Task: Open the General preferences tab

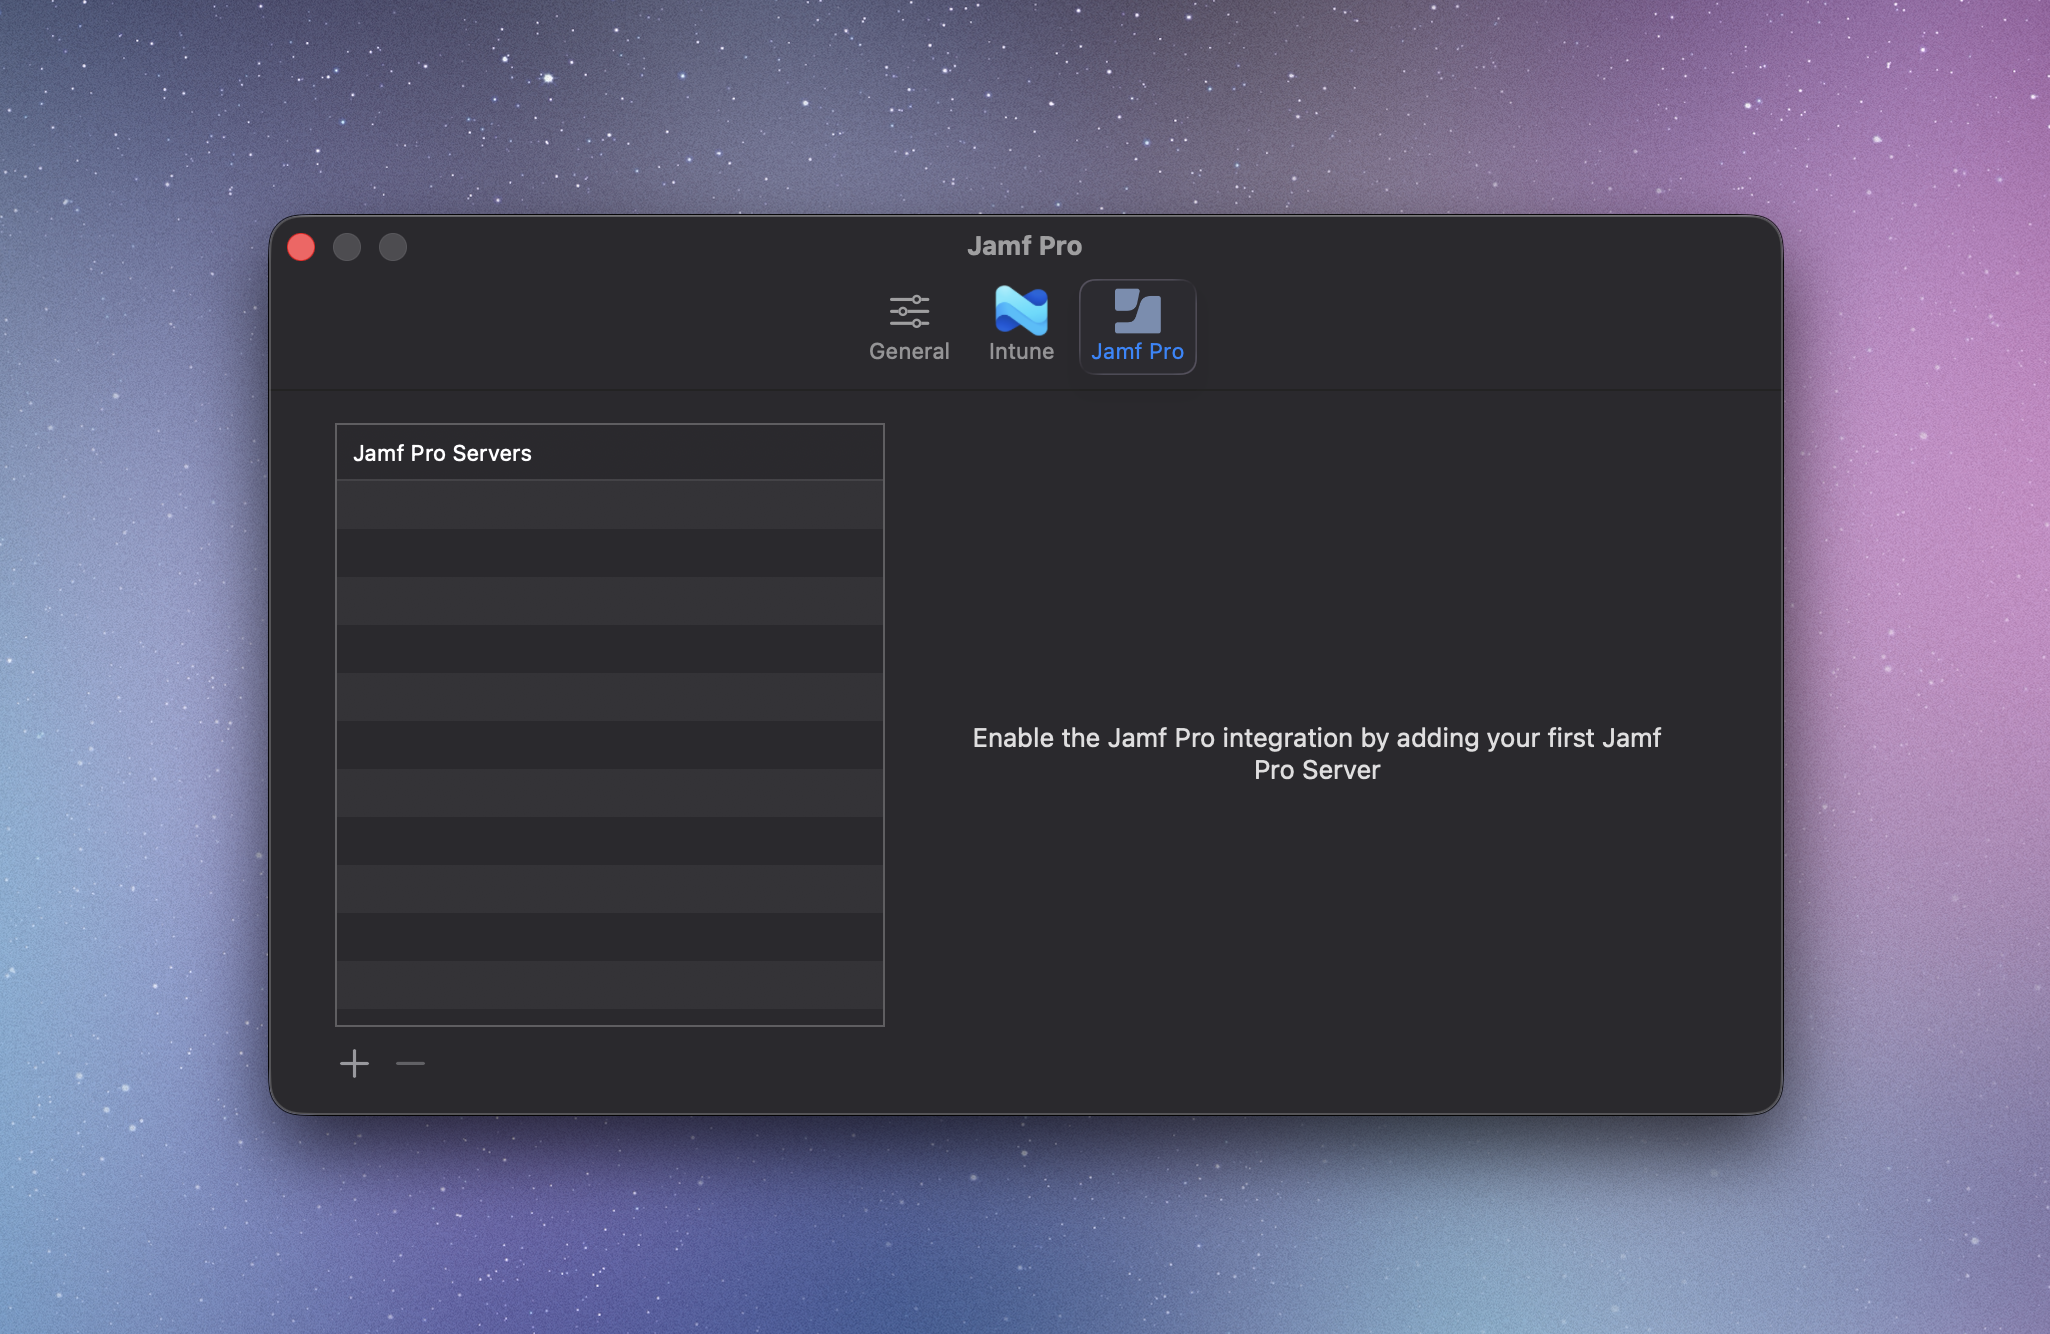Action: [909, 327]
